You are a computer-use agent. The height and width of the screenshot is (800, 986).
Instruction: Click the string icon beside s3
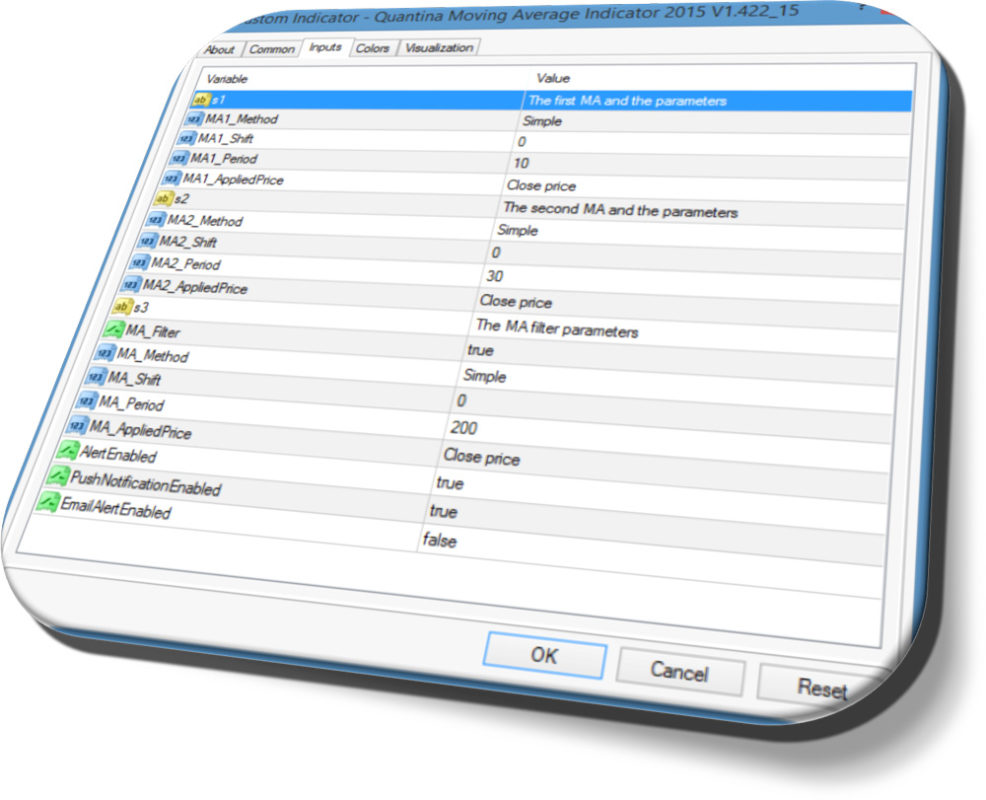point(122,307)
